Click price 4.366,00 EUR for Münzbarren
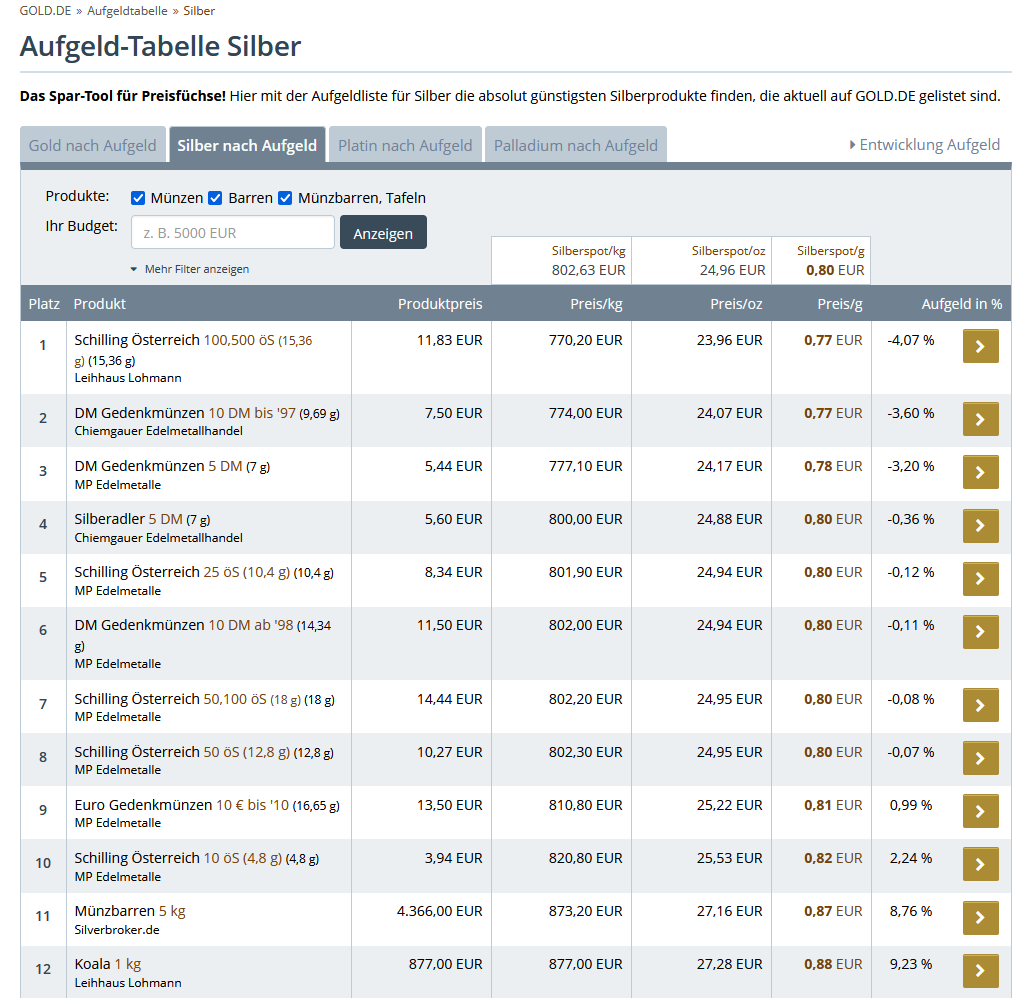Image resolution: width=1018 pixels, height=998 pixels. click(440, 911)
